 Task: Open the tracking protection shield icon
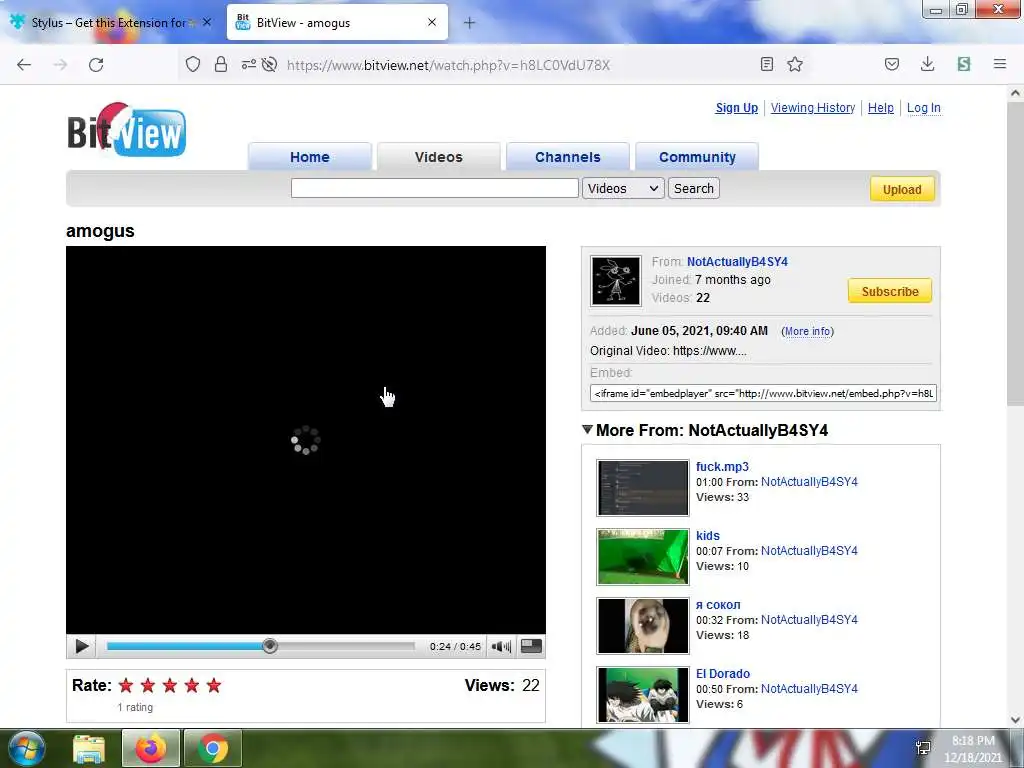[x=193, y=64]
